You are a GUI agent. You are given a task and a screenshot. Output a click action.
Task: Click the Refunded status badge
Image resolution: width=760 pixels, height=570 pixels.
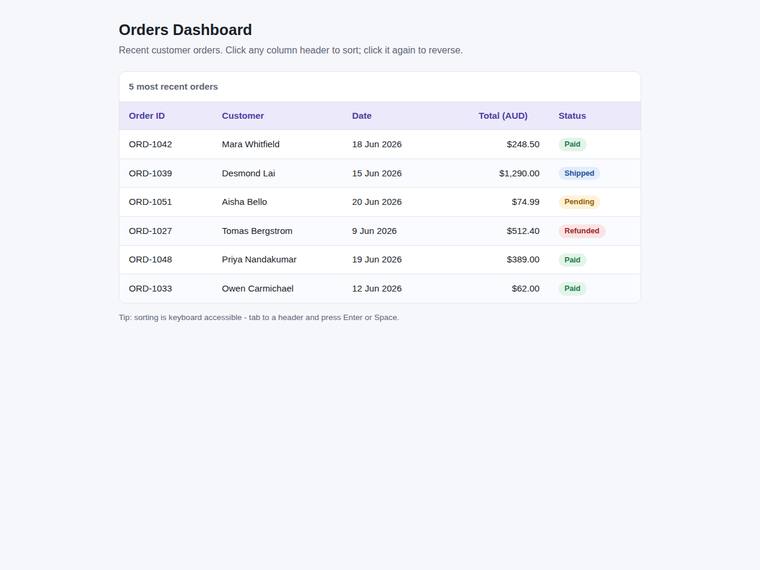(582, 231)
